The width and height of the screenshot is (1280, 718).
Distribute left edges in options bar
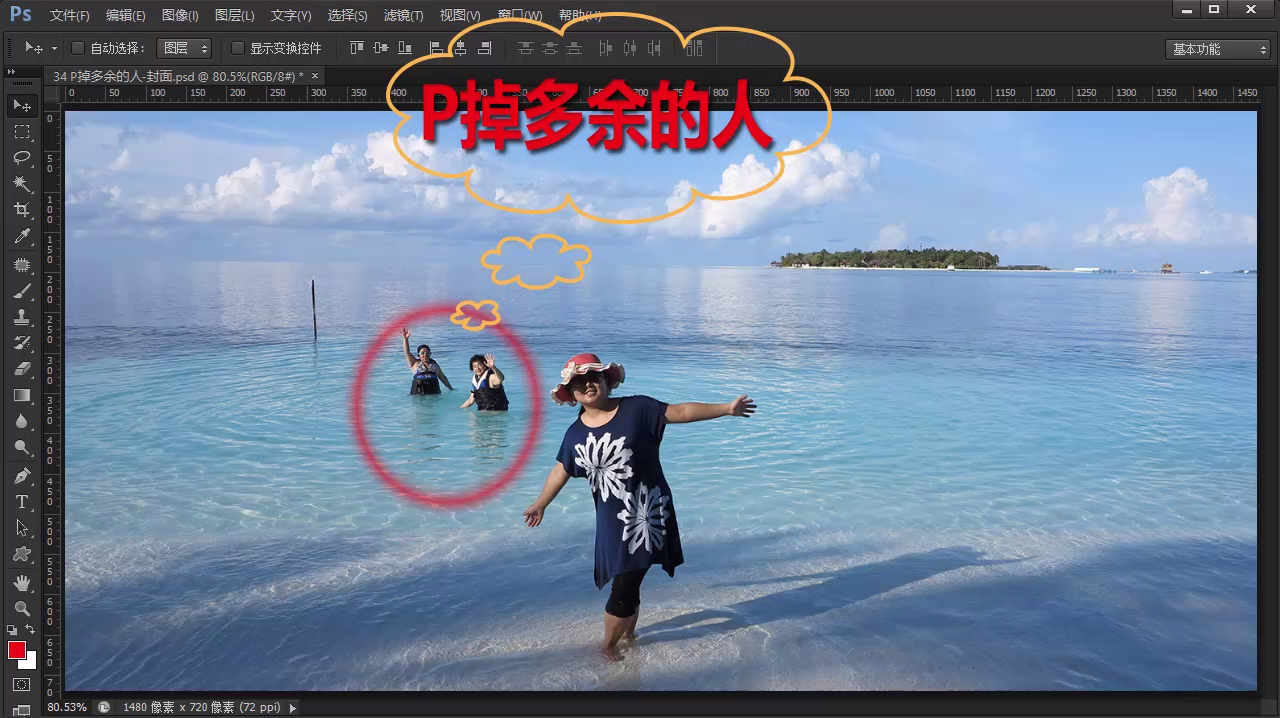tap(605, 48)
